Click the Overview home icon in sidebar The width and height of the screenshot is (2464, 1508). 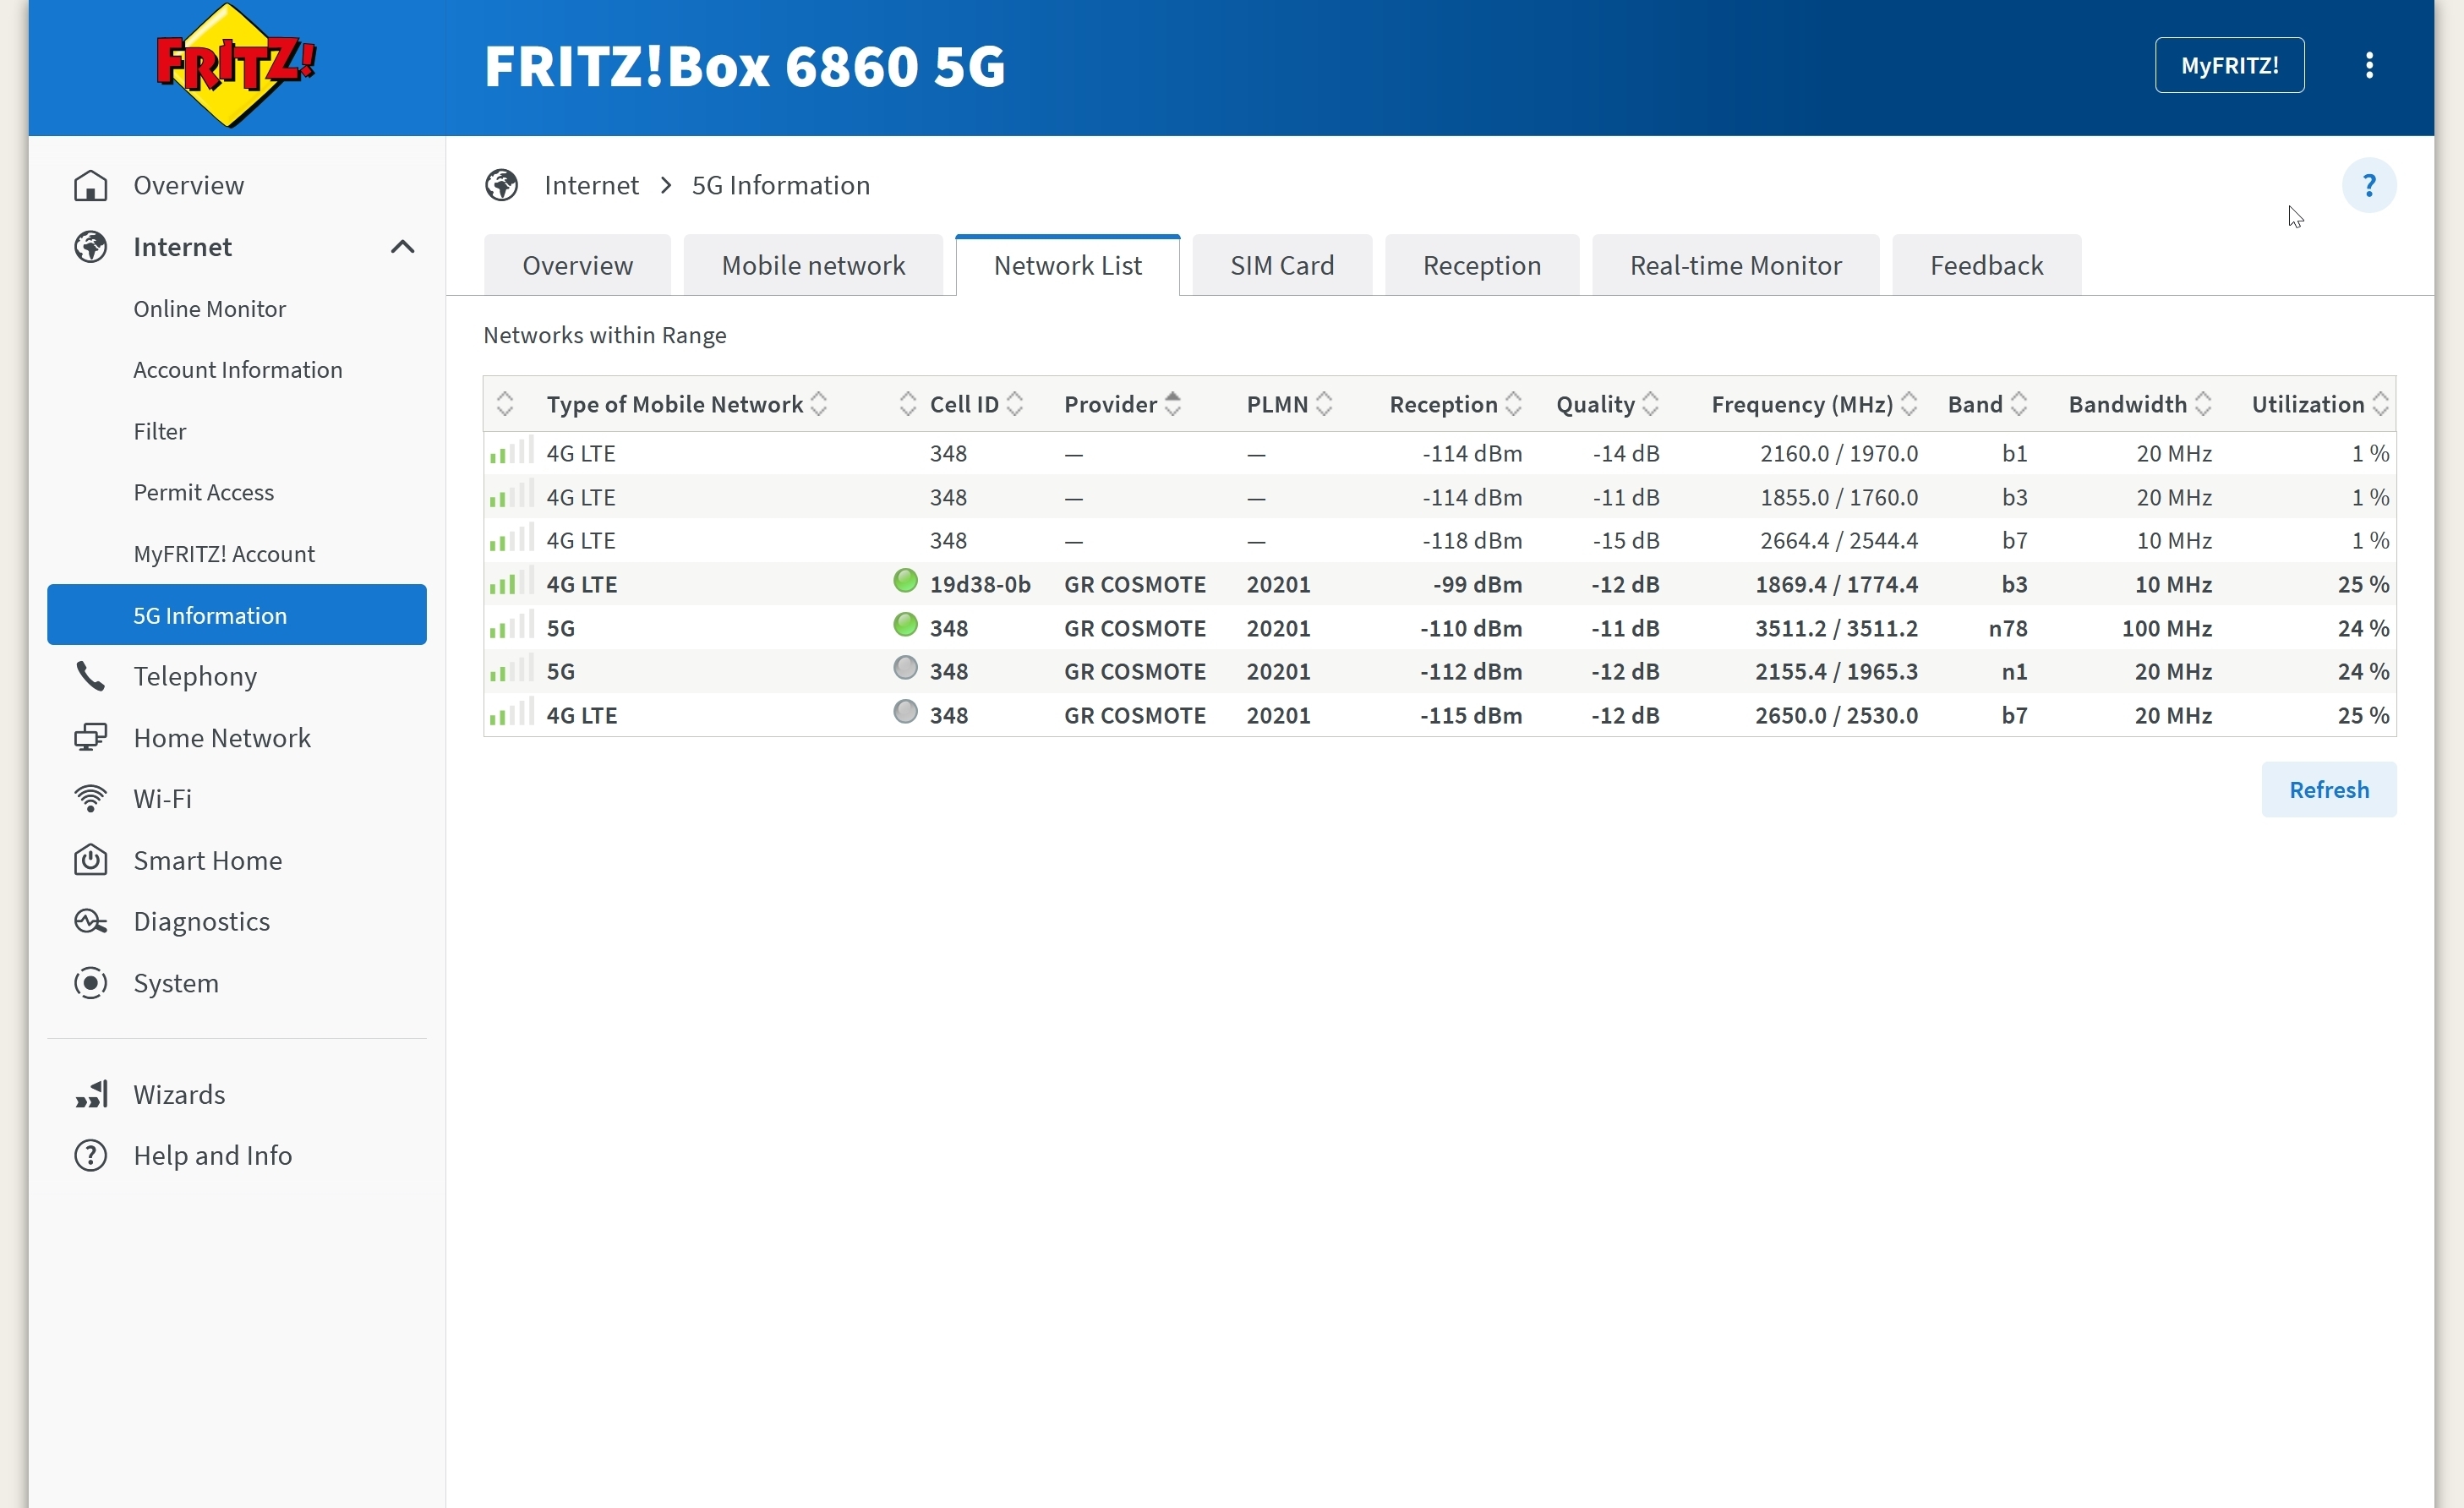click(x=91, y=185)
